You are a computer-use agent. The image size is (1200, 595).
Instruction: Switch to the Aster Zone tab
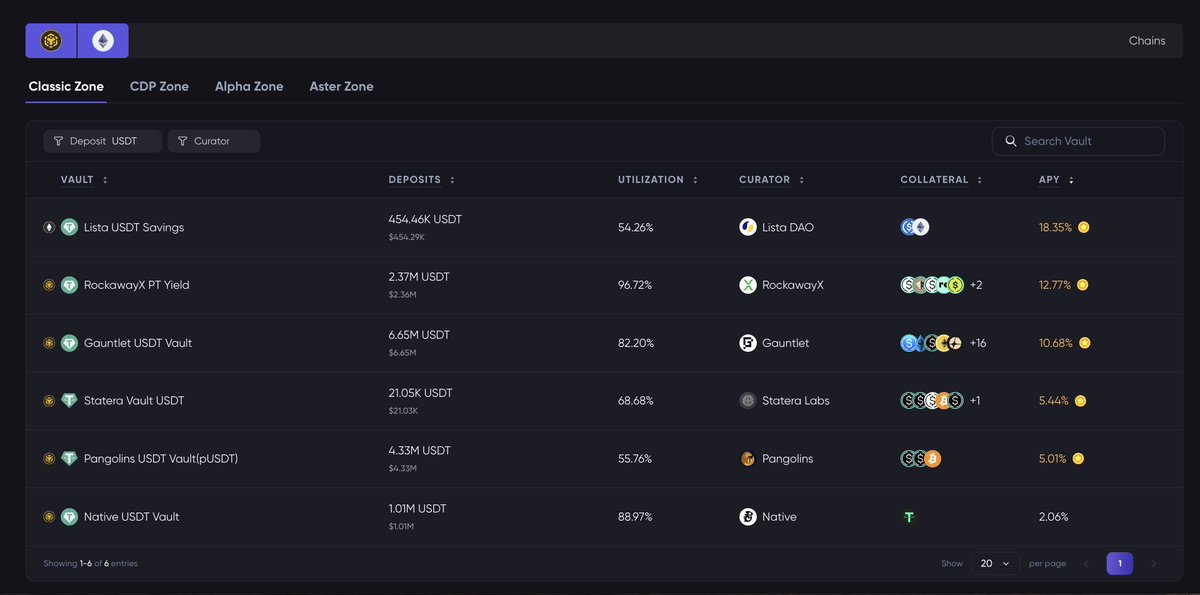(x=342, y=87)
